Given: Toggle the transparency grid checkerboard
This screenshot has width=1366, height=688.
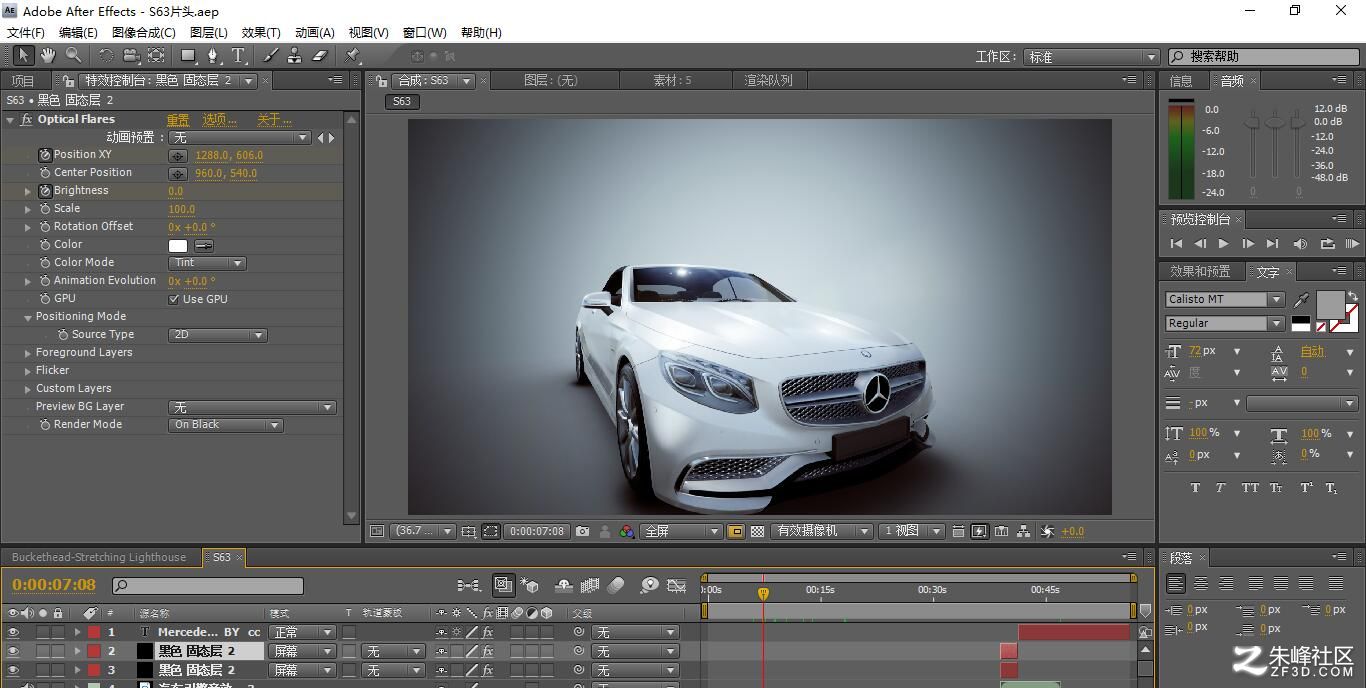Looking at the screenshot, I should point(757,532).
